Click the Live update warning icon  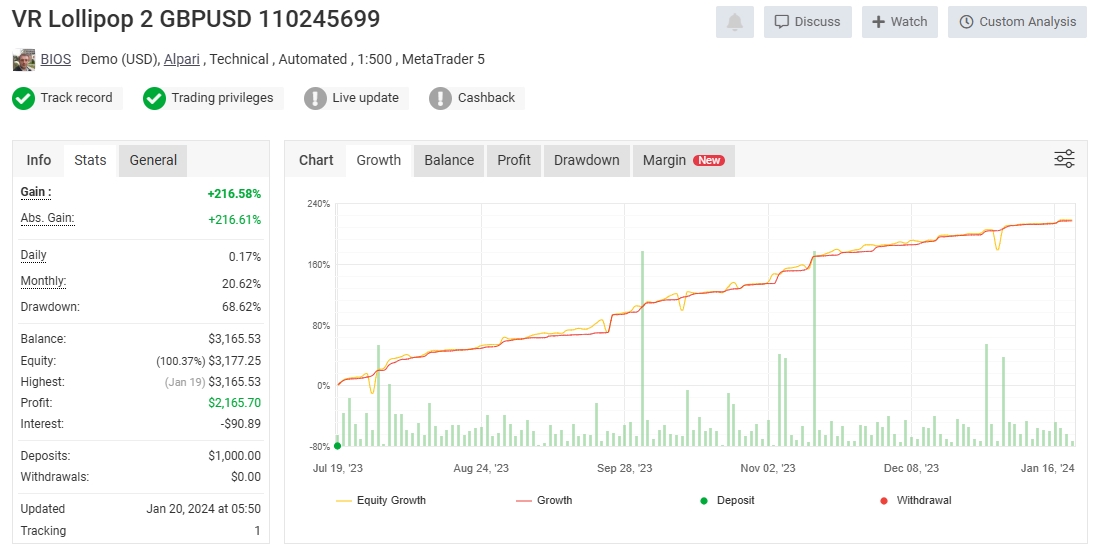[315, 98]
